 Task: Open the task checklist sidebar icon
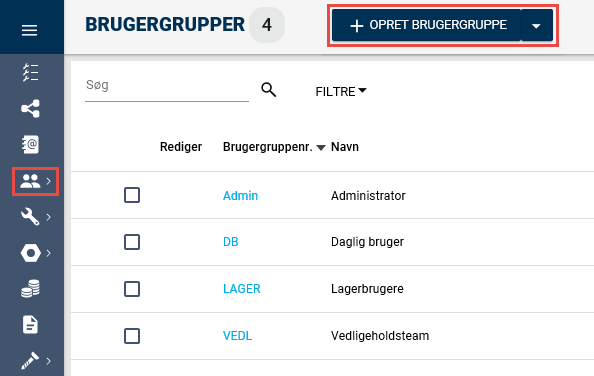[x=30, y=73]
